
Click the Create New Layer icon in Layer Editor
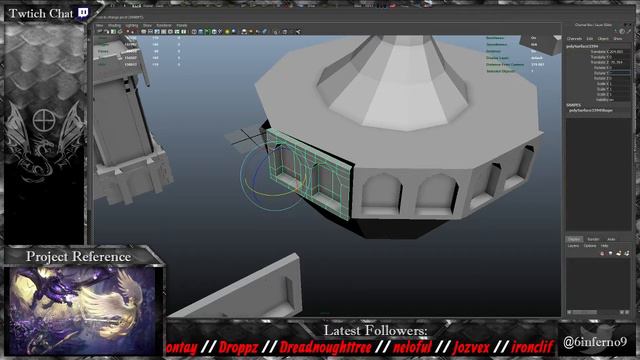click(x=619, y=253)
